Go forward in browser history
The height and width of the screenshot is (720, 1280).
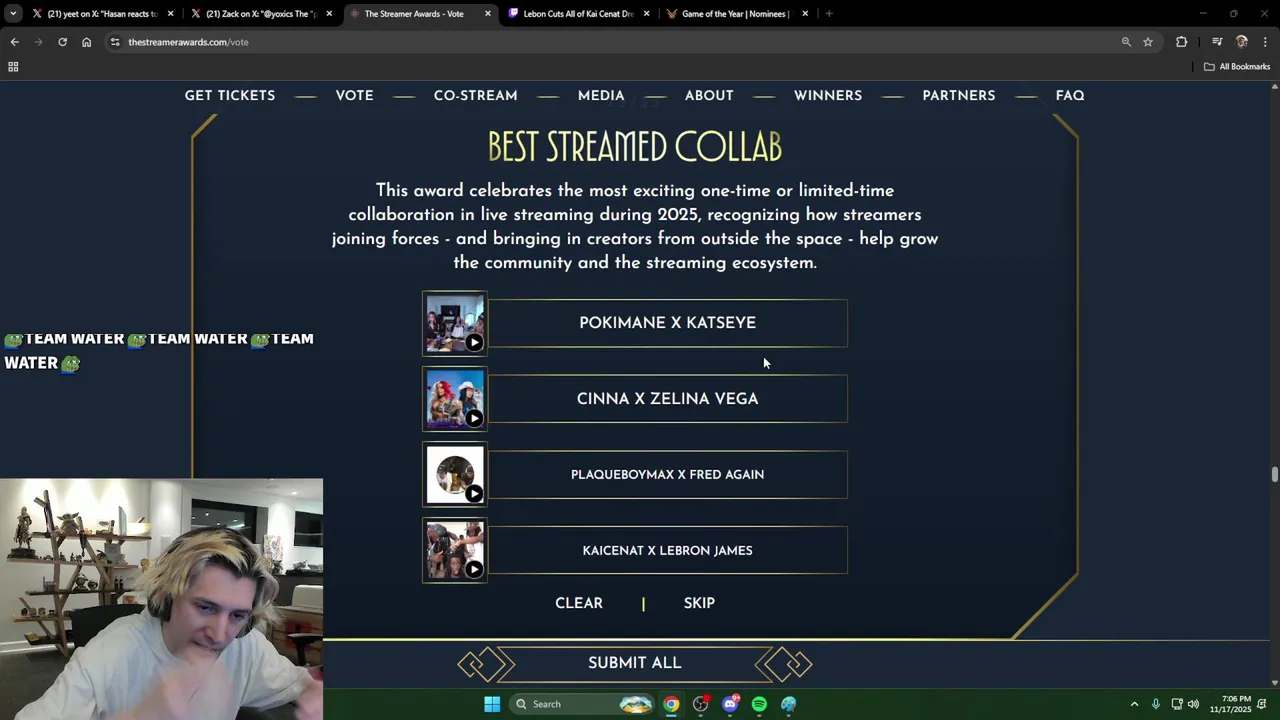click(38, 42)
